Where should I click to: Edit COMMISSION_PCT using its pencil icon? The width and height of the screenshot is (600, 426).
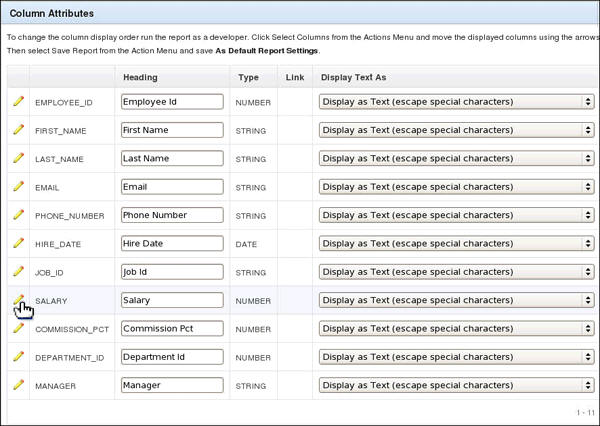17,328
